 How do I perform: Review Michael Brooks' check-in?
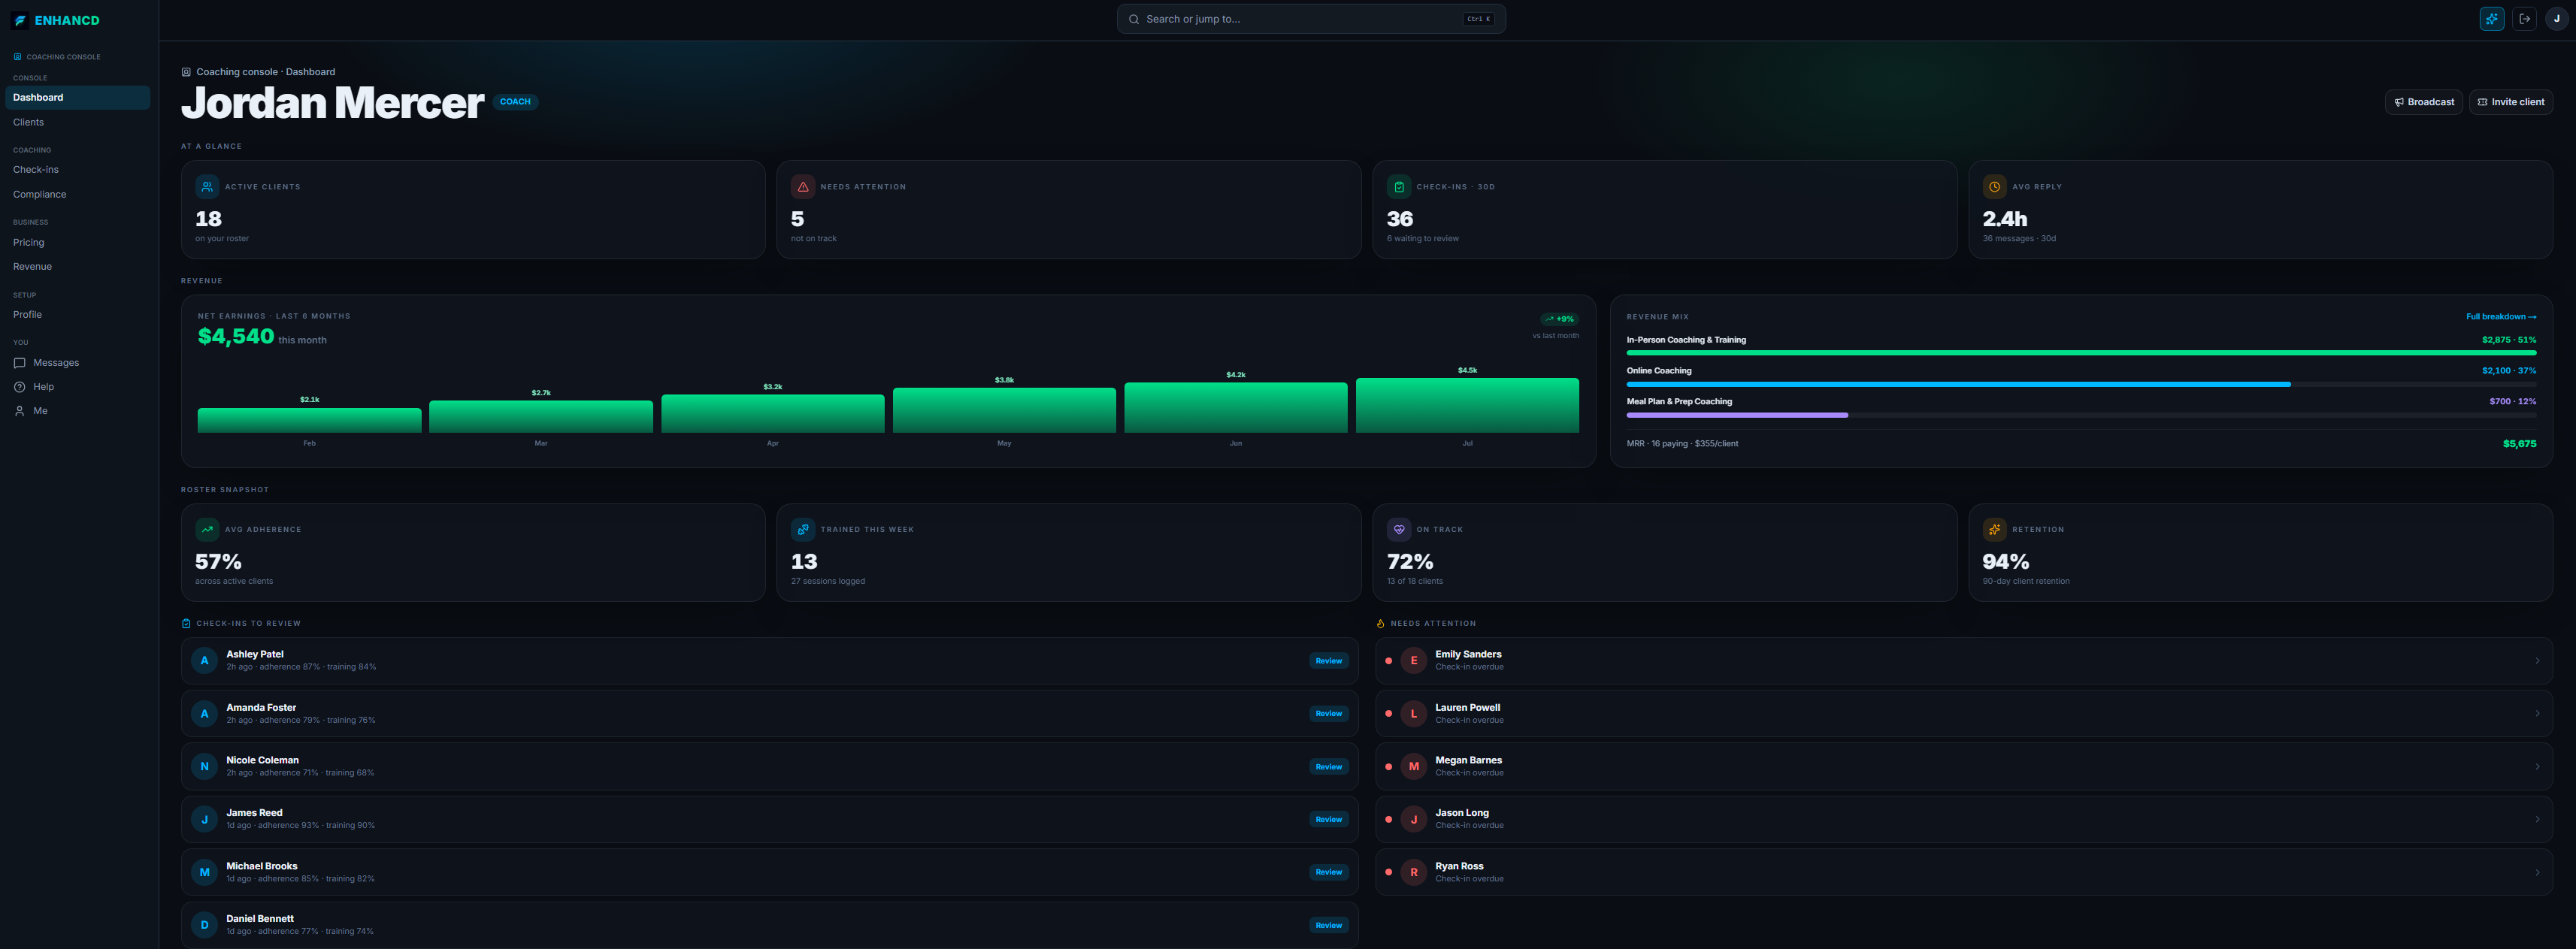click(x=1329, y=873)
